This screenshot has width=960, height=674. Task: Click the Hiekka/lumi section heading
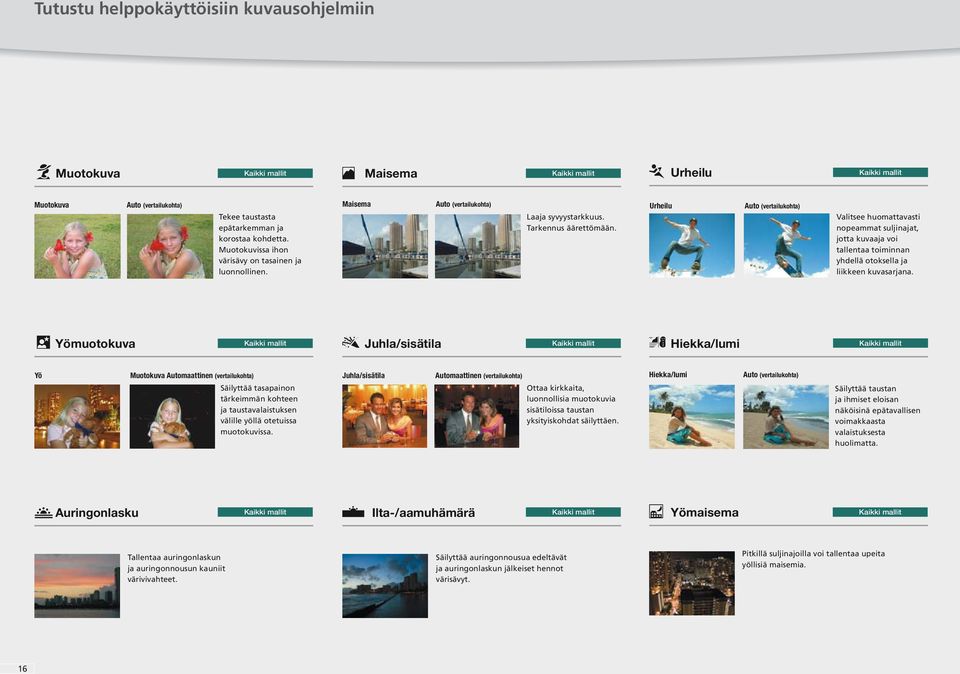(705, 343)
